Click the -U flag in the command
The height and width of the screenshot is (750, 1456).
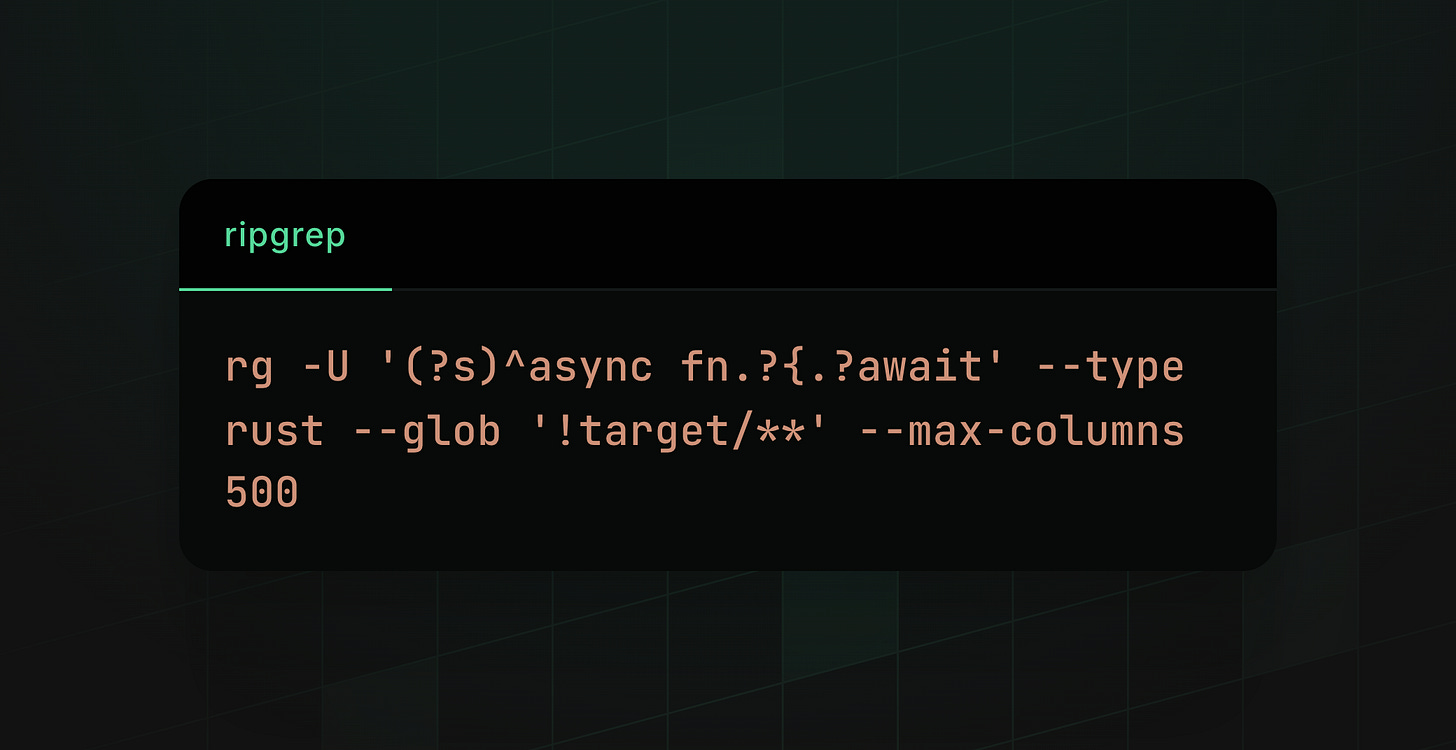point(326,366)
